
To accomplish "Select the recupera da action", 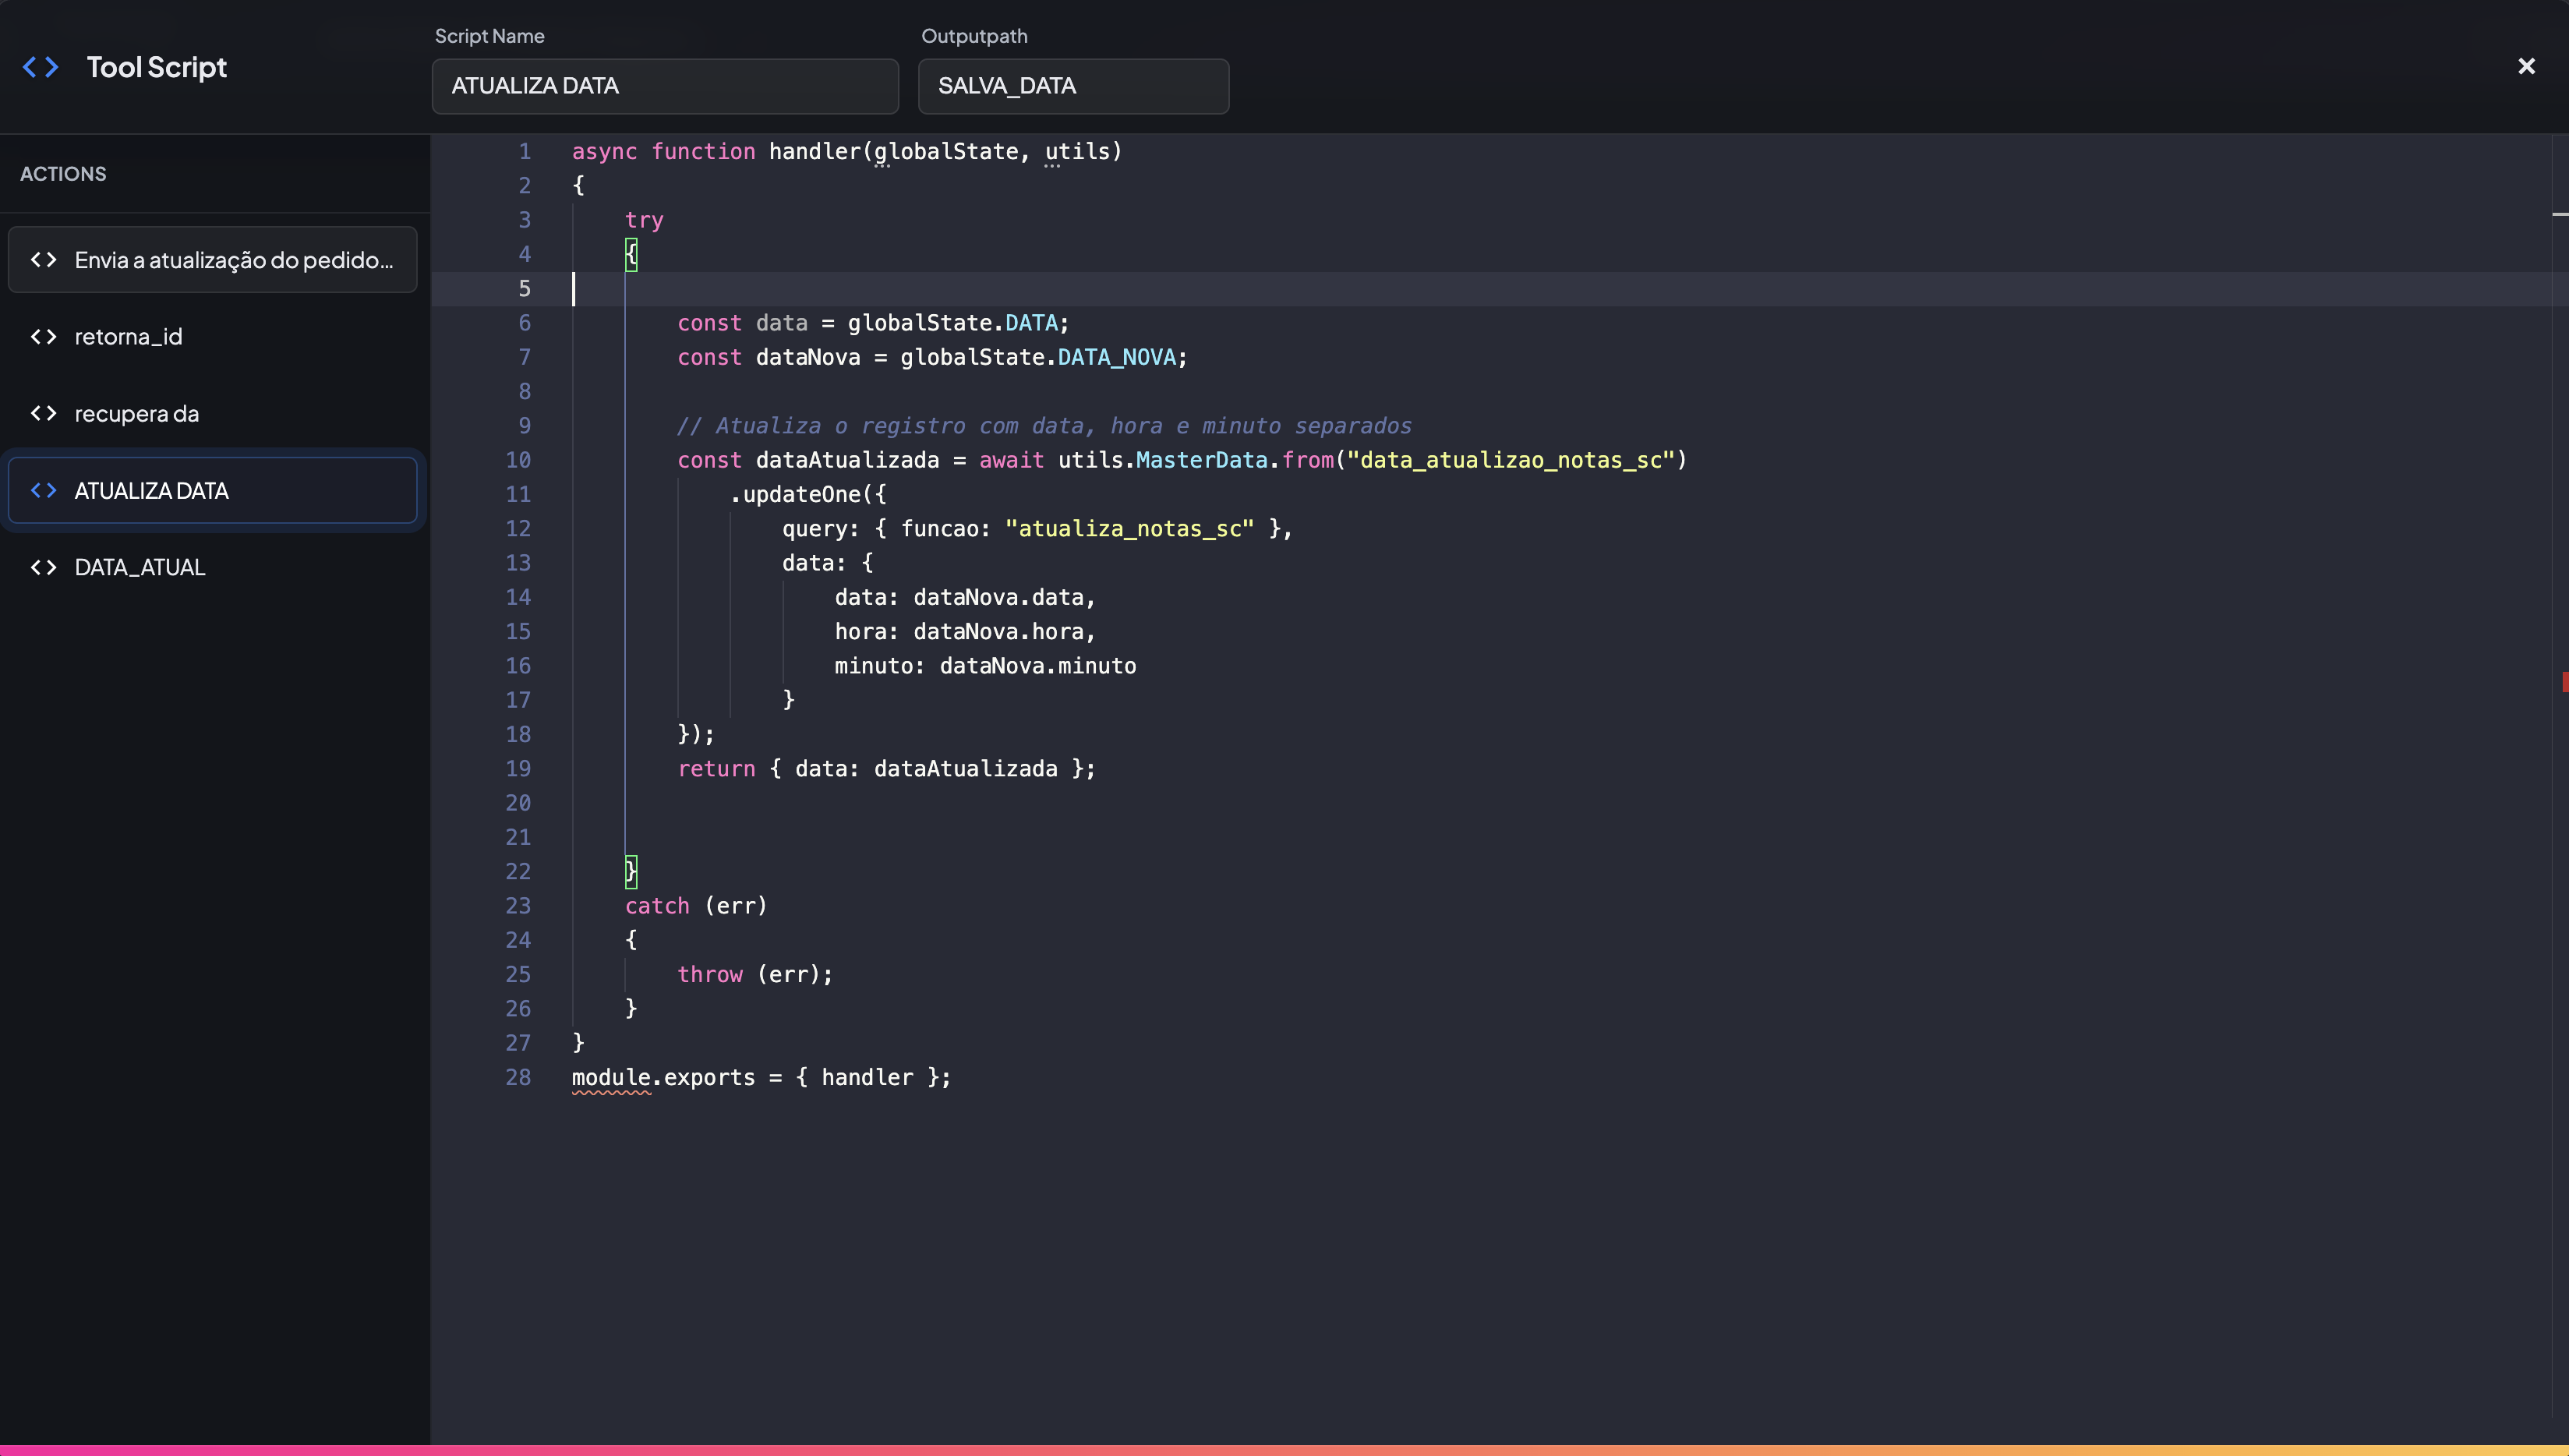I will click(x=137, y=413).
